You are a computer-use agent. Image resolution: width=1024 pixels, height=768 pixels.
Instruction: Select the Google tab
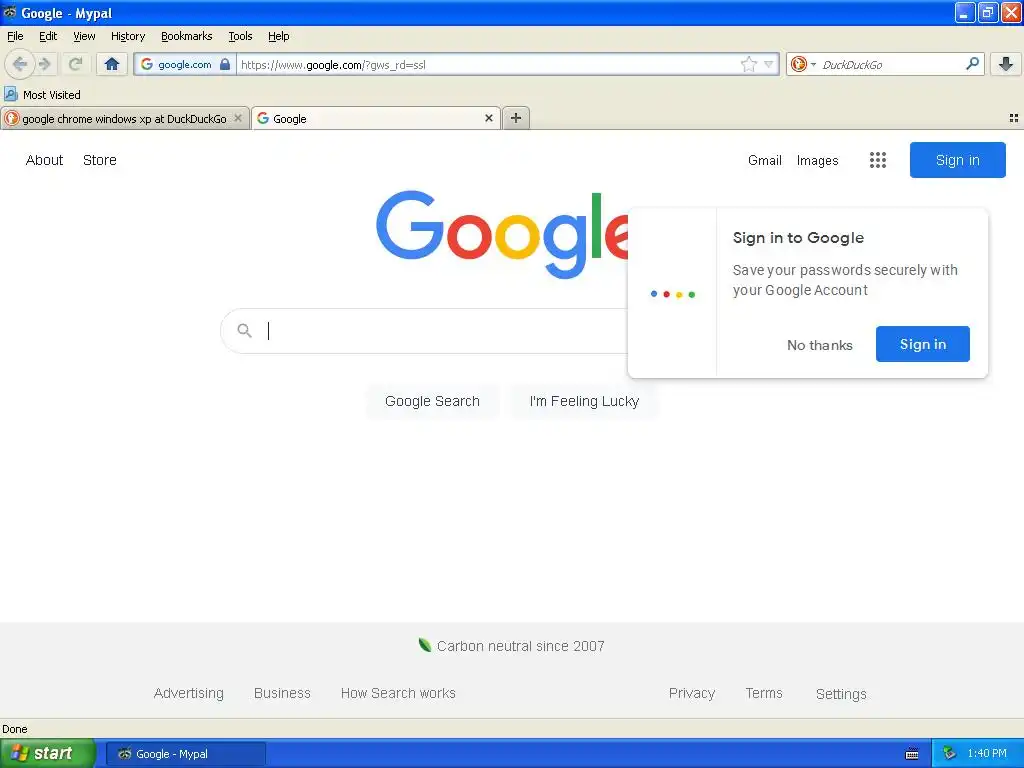(x=376, y=118)
